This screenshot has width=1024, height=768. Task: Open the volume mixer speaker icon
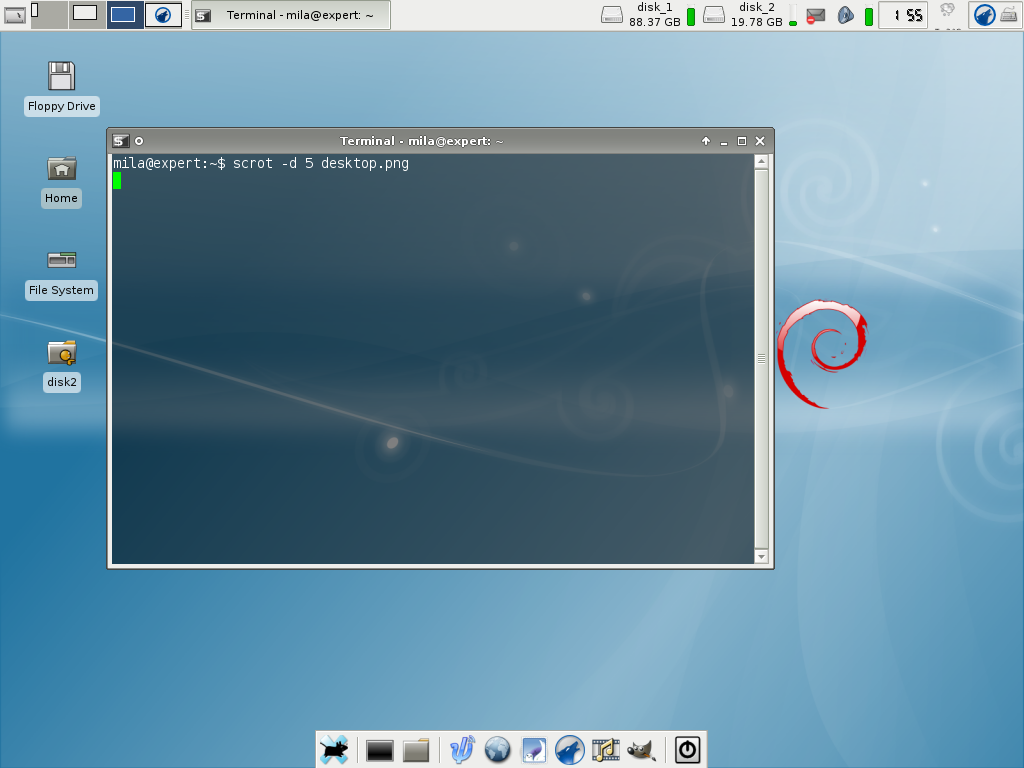point(846,15)
